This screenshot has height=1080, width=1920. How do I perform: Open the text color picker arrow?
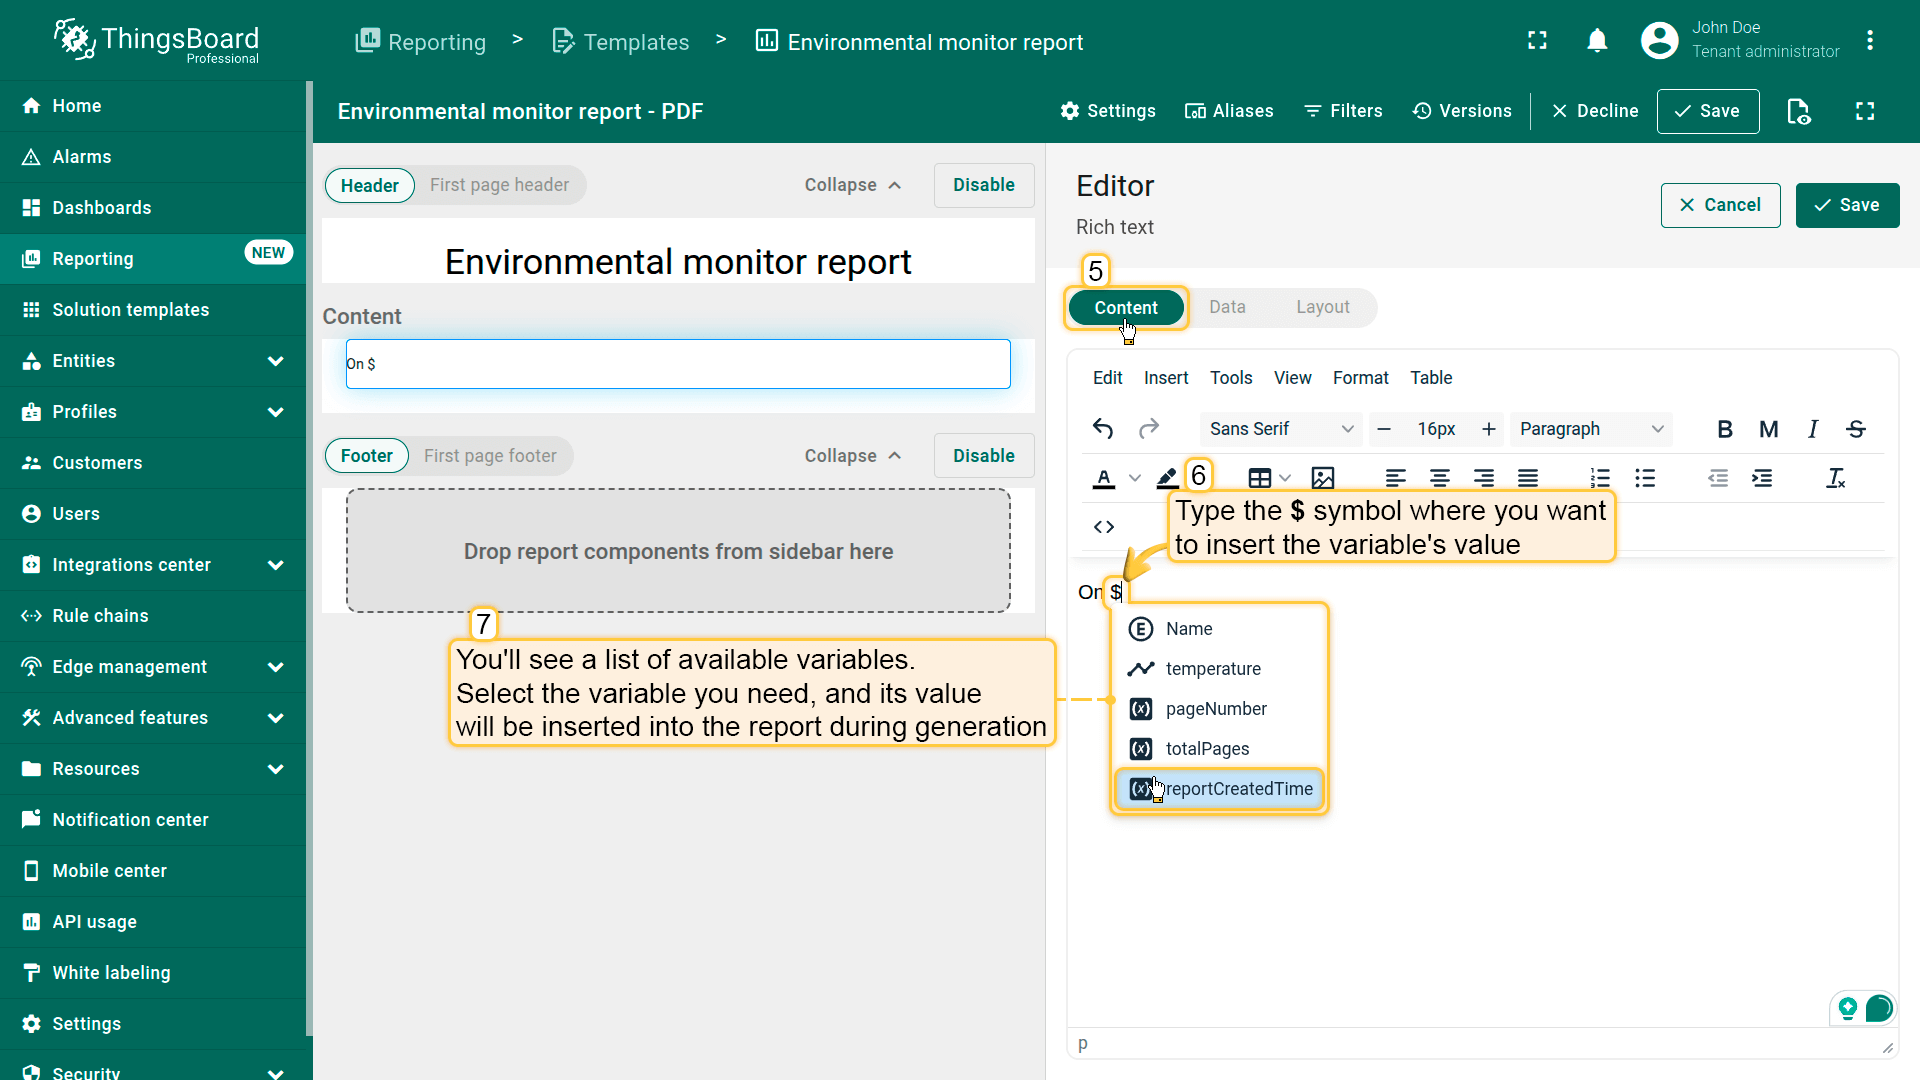[x=1134, y=478]
